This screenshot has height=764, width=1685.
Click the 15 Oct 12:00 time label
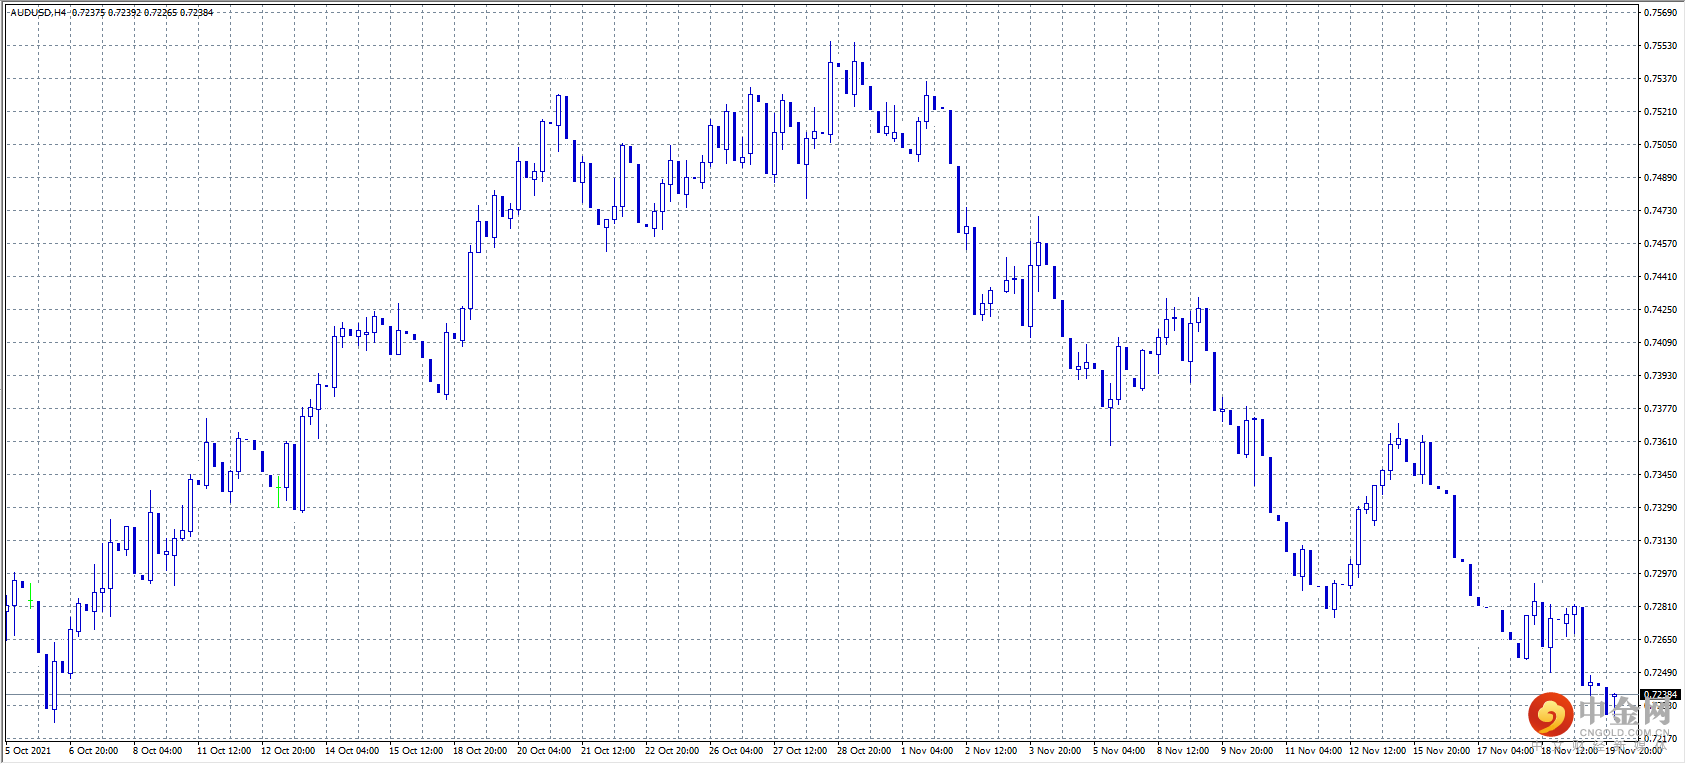coord(416,751)
